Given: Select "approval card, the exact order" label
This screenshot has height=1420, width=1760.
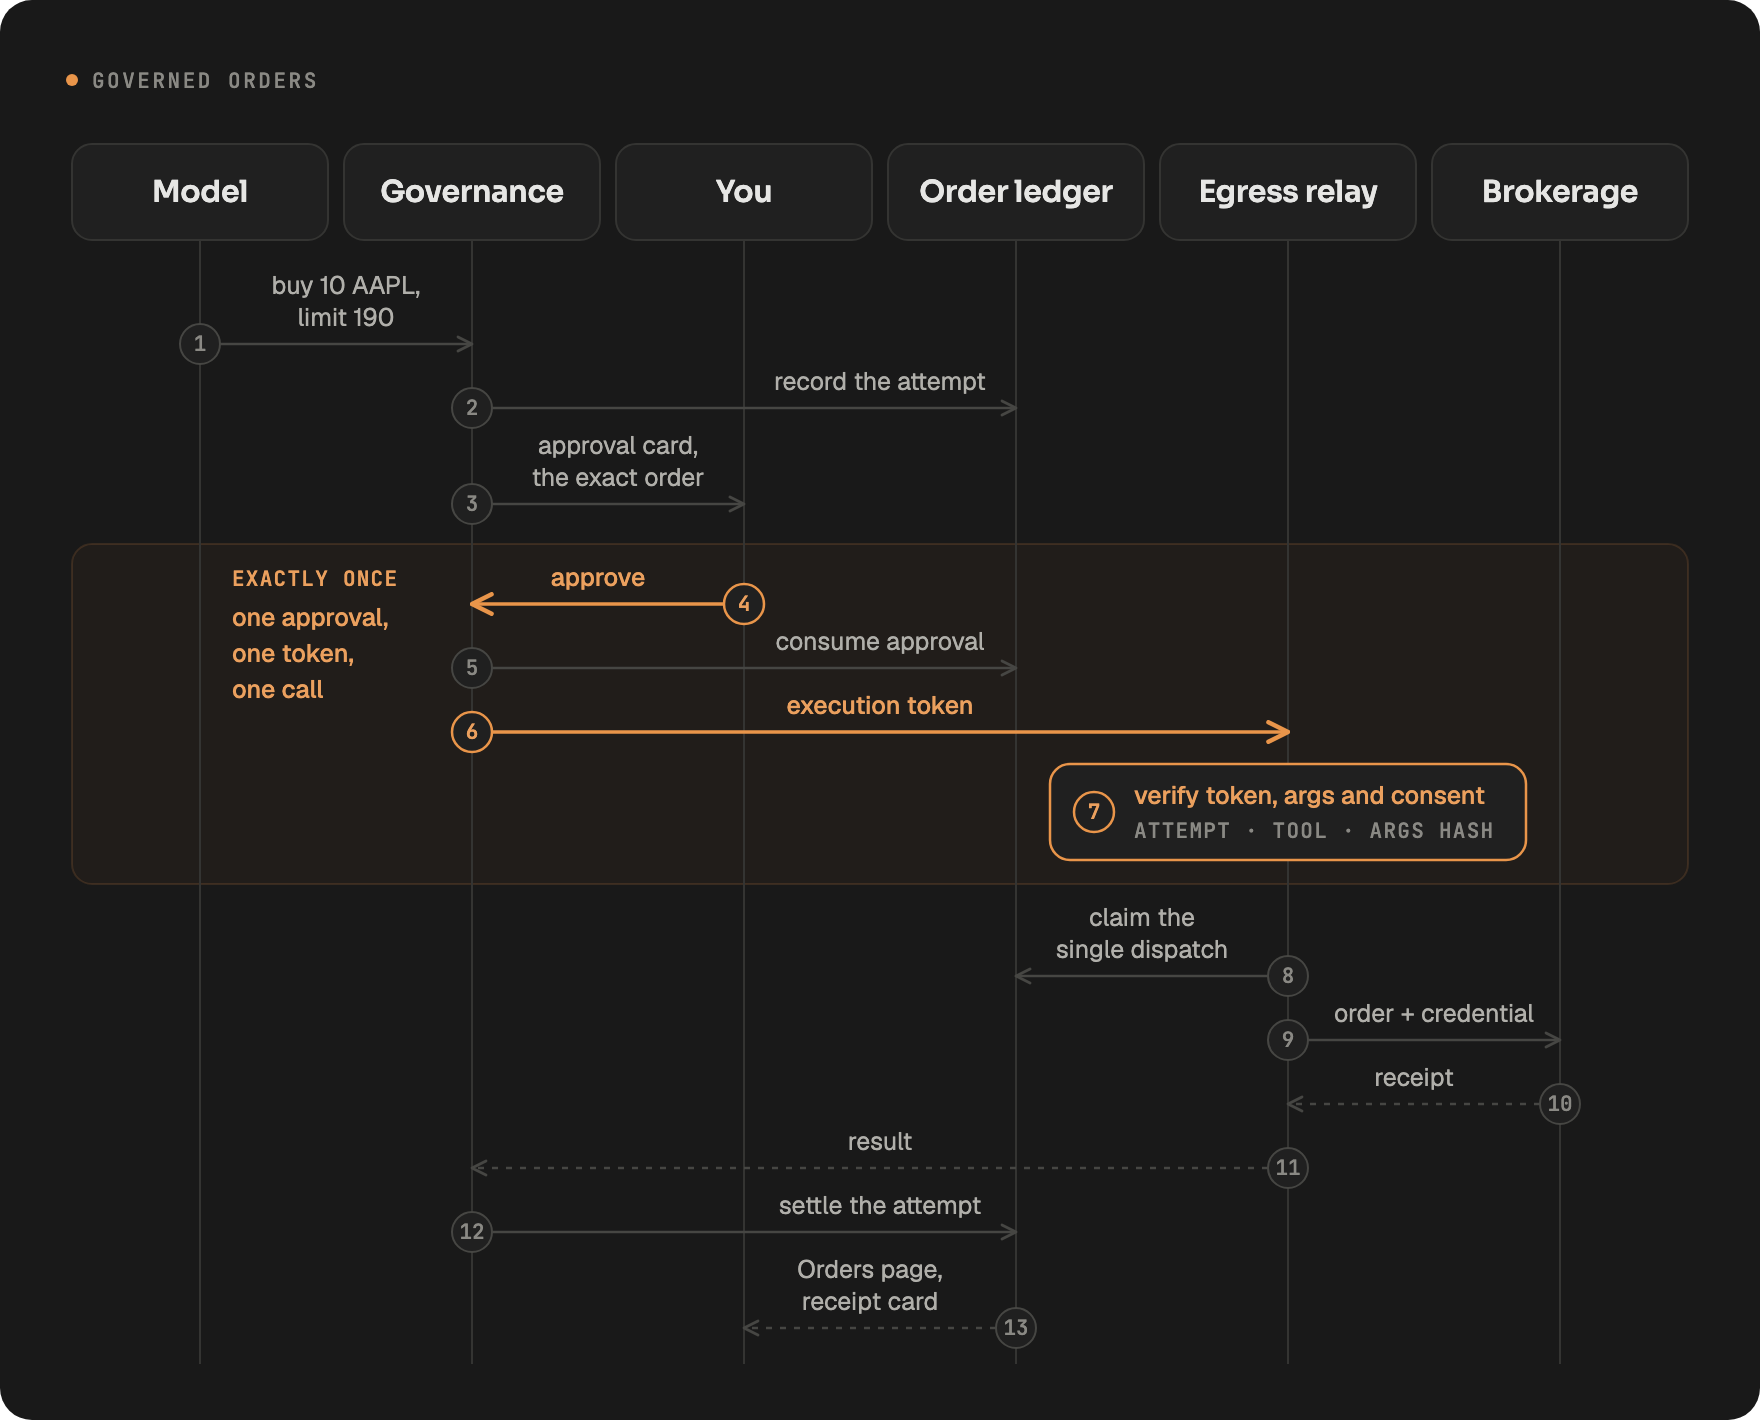Looking at the screenshot, I should coord(618,461).
